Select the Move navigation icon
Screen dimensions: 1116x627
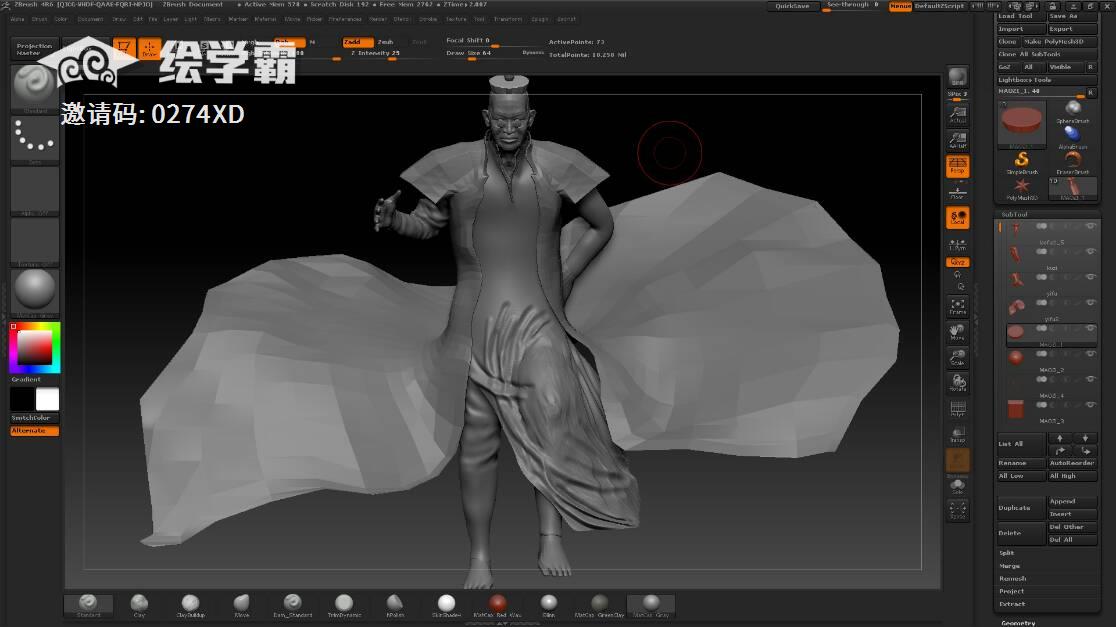[x=957, y=332]
